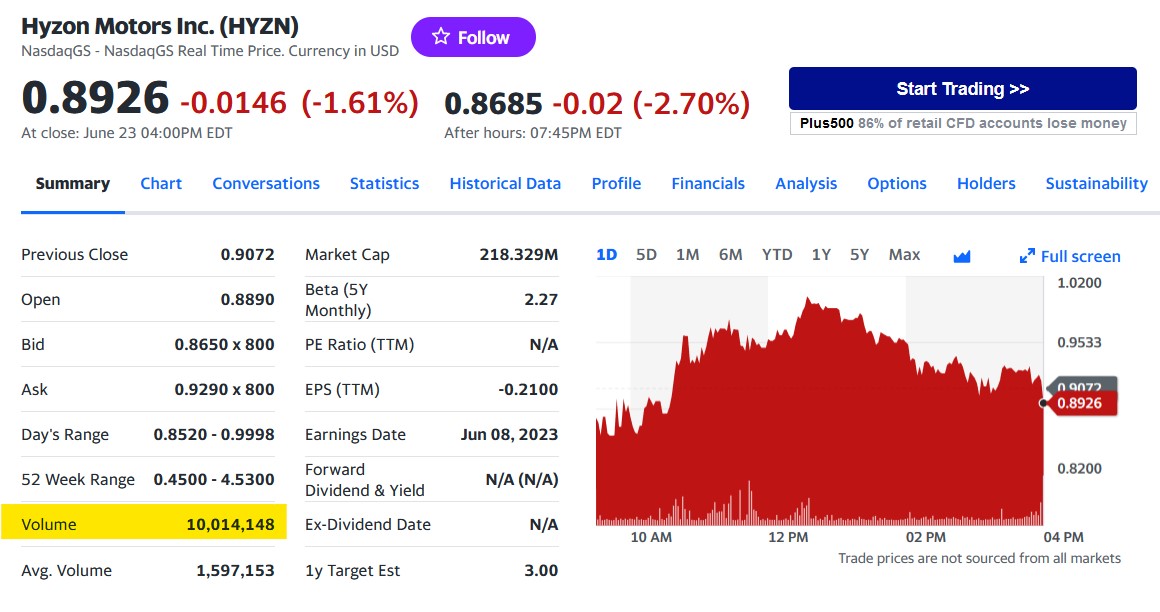Click the current price marker 0.8926
1160x612 pixels.
point(1084,404)
